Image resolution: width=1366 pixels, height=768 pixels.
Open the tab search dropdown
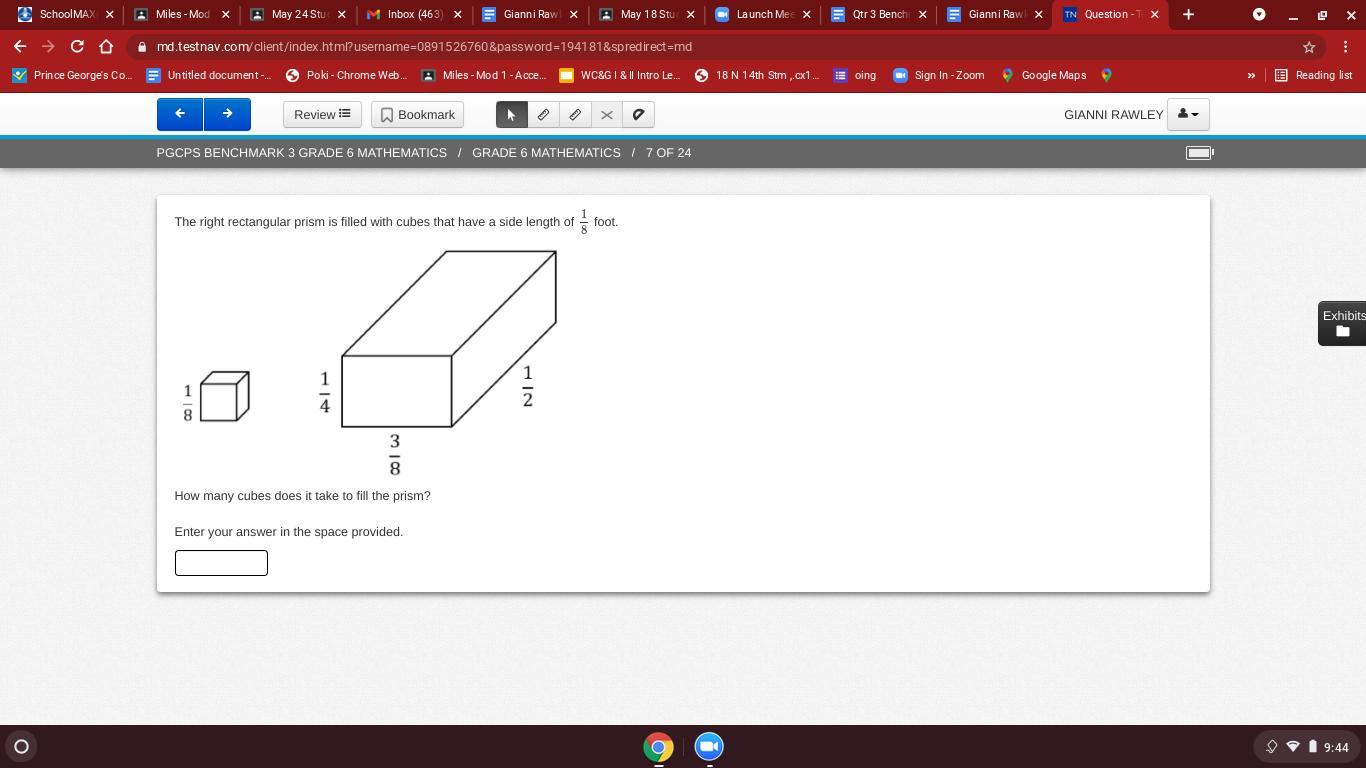click(x=1259, y=14)
